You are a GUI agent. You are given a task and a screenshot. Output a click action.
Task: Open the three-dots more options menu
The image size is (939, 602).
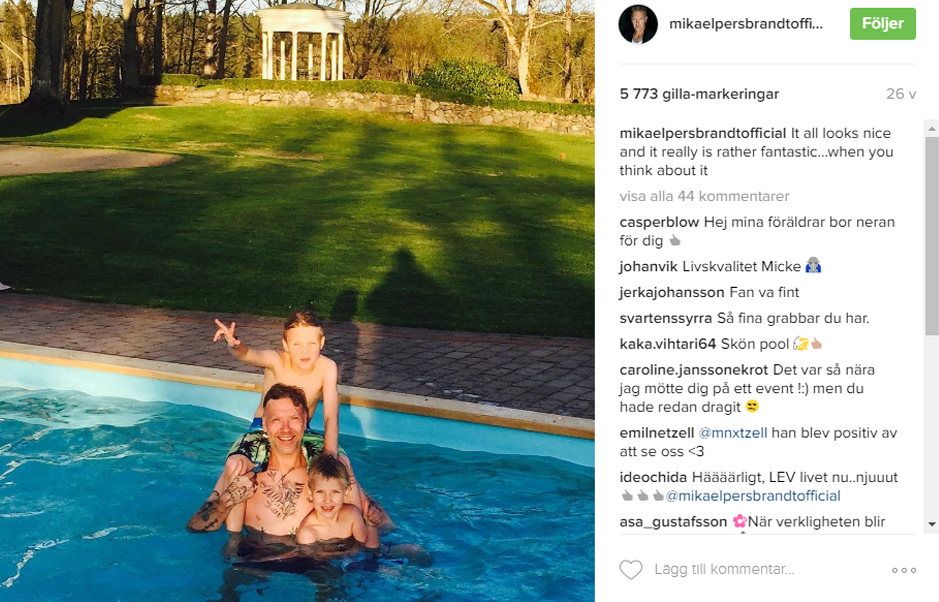904,570
